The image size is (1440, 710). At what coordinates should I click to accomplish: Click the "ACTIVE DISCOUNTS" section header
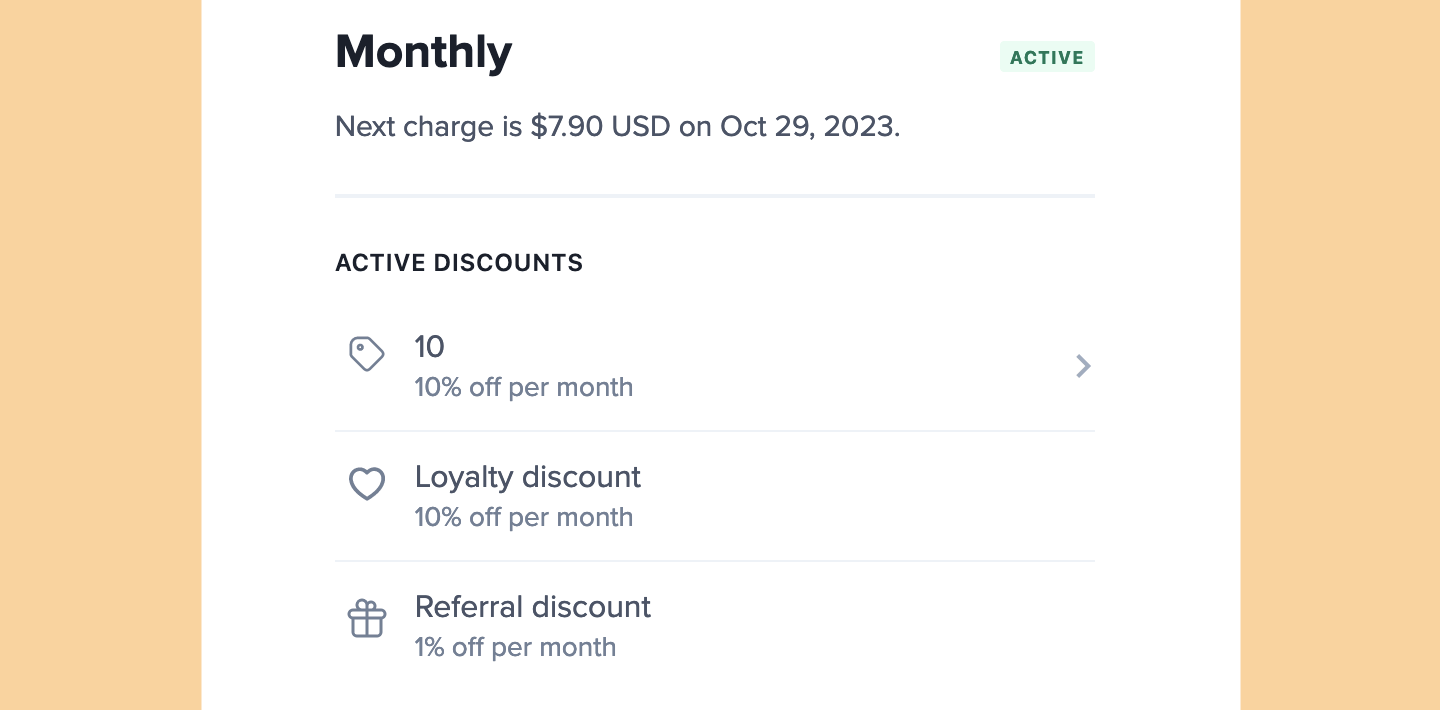click(x=459, y=263)
